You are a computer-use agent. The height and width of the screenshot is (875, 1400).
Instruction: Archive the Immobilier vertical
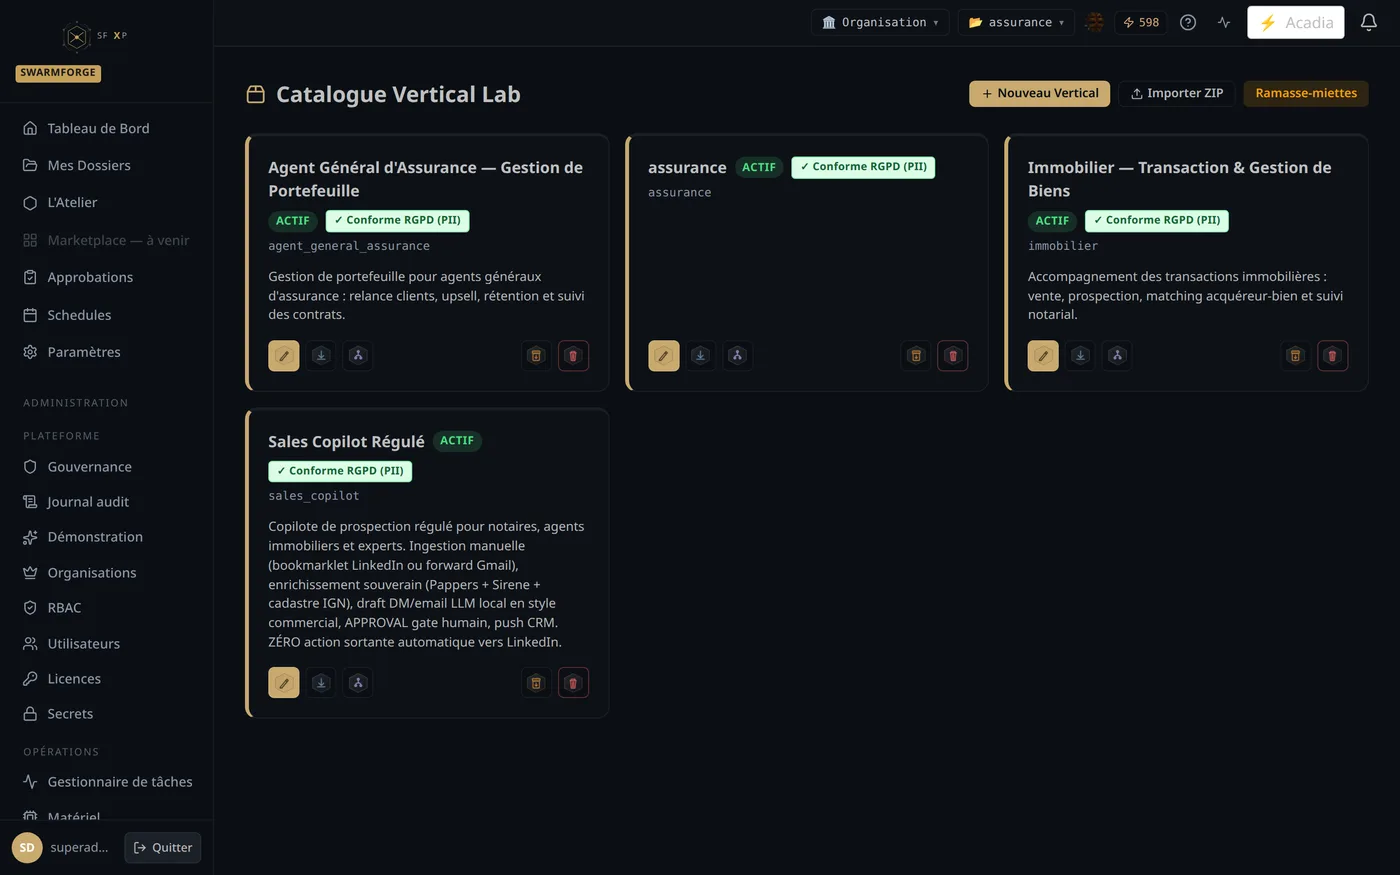tap(1295, 356)
